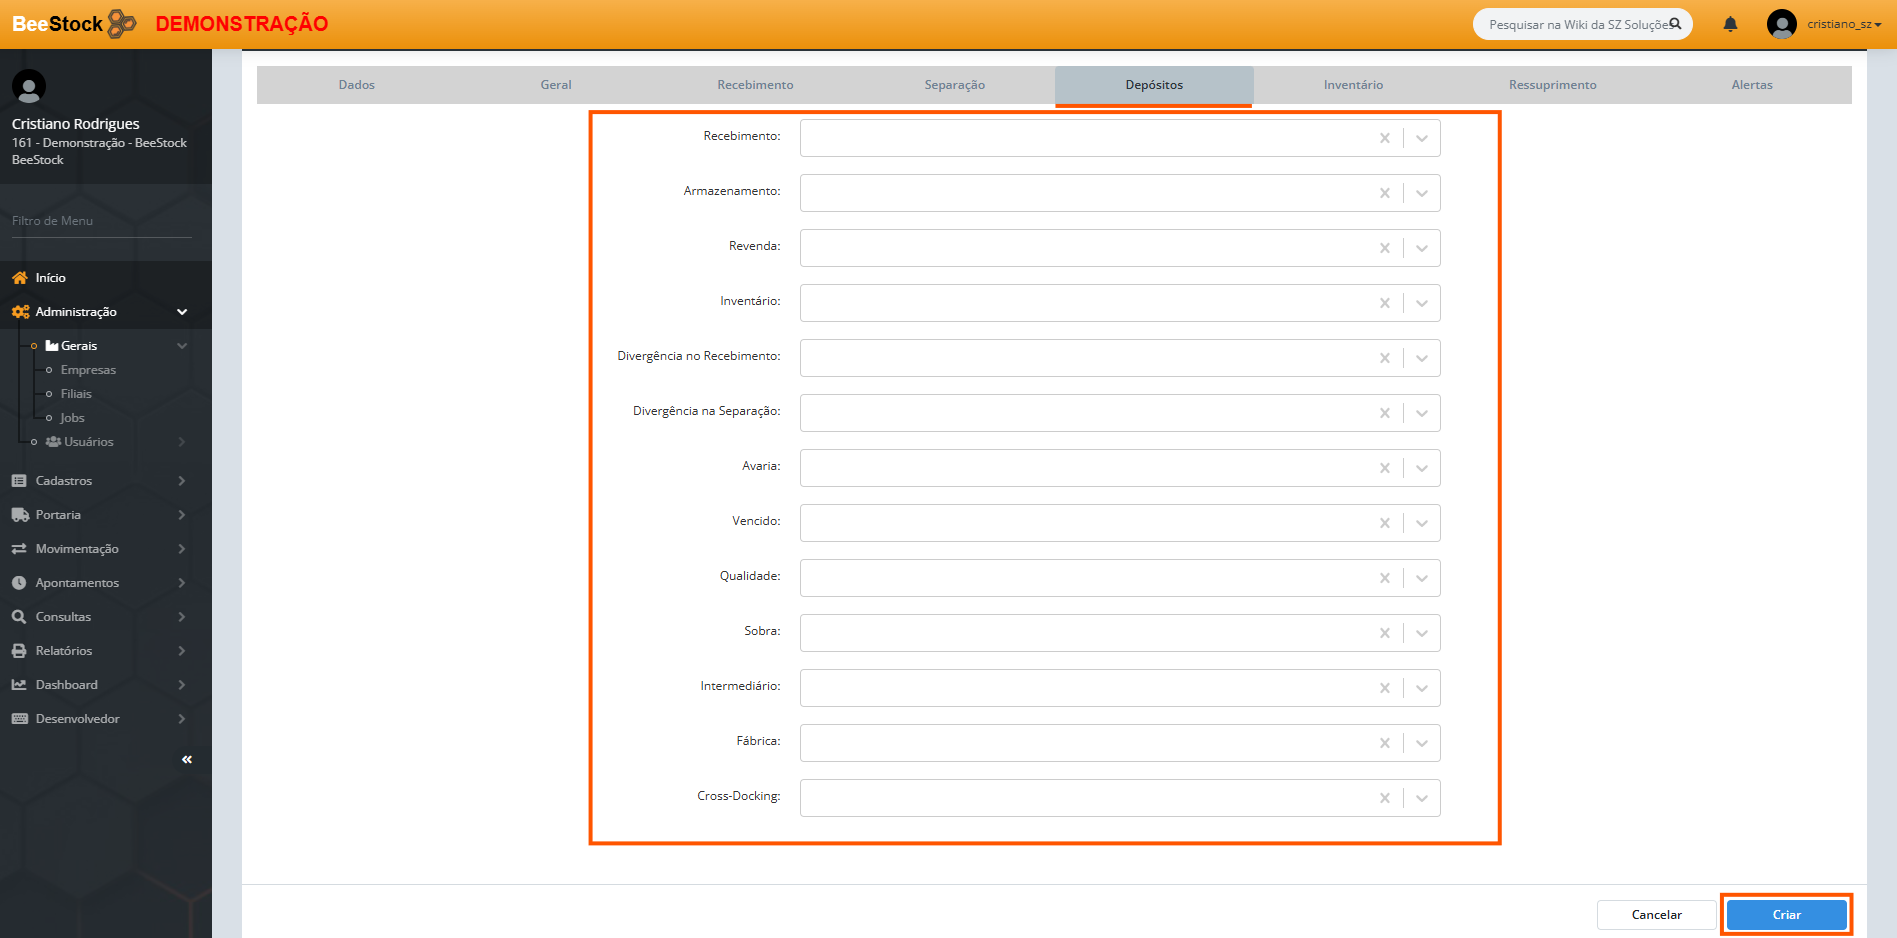Collapse sidebar with double-arrow icon

point(187,760)
